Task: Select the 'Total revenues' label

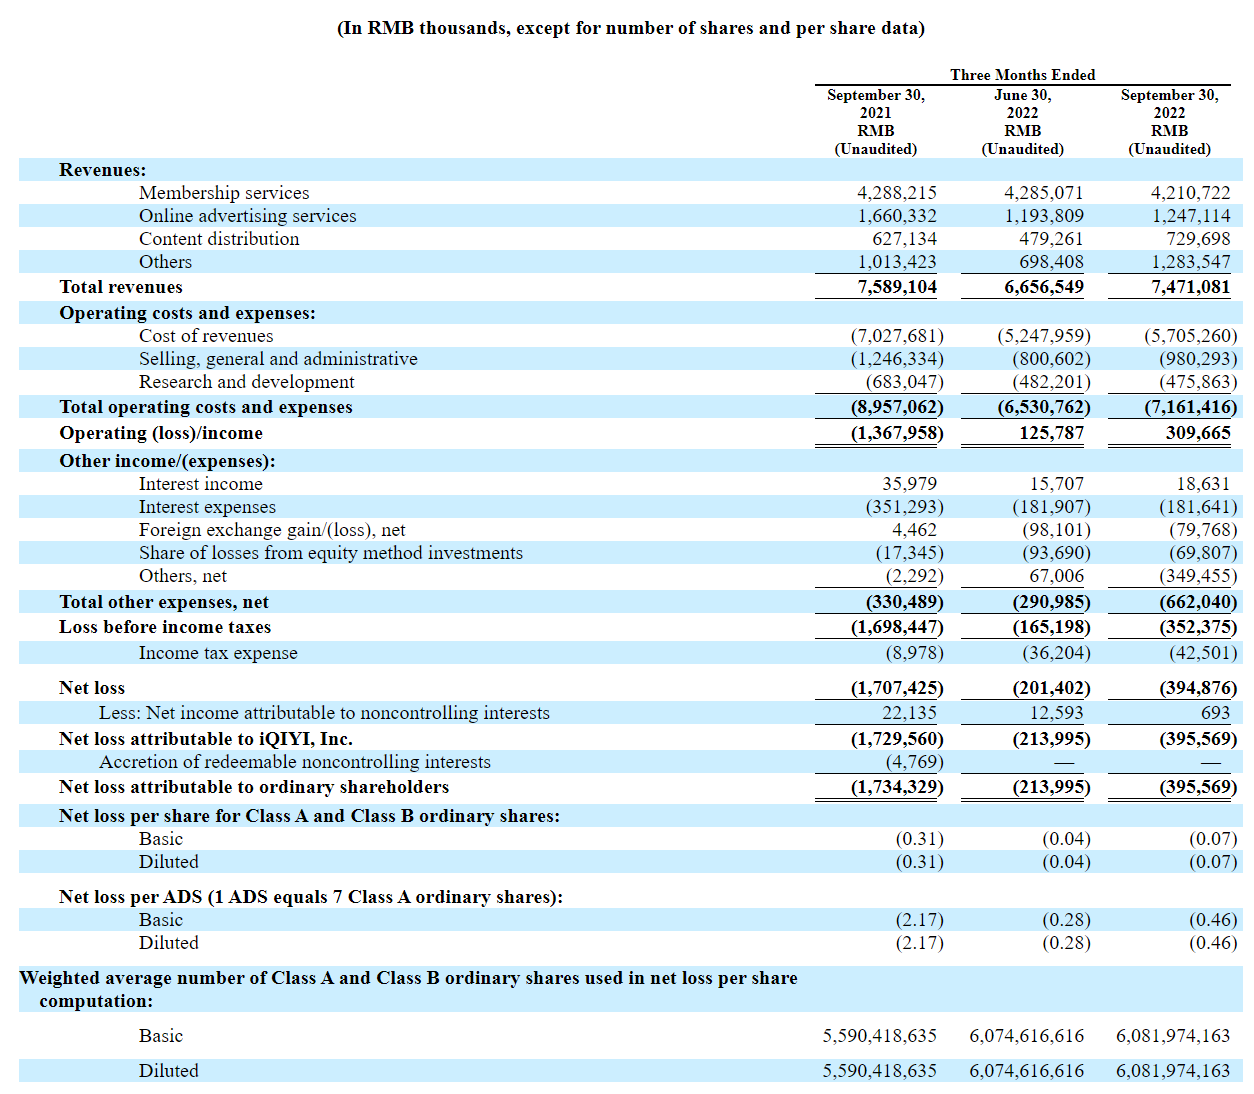Action: (121, 287)
